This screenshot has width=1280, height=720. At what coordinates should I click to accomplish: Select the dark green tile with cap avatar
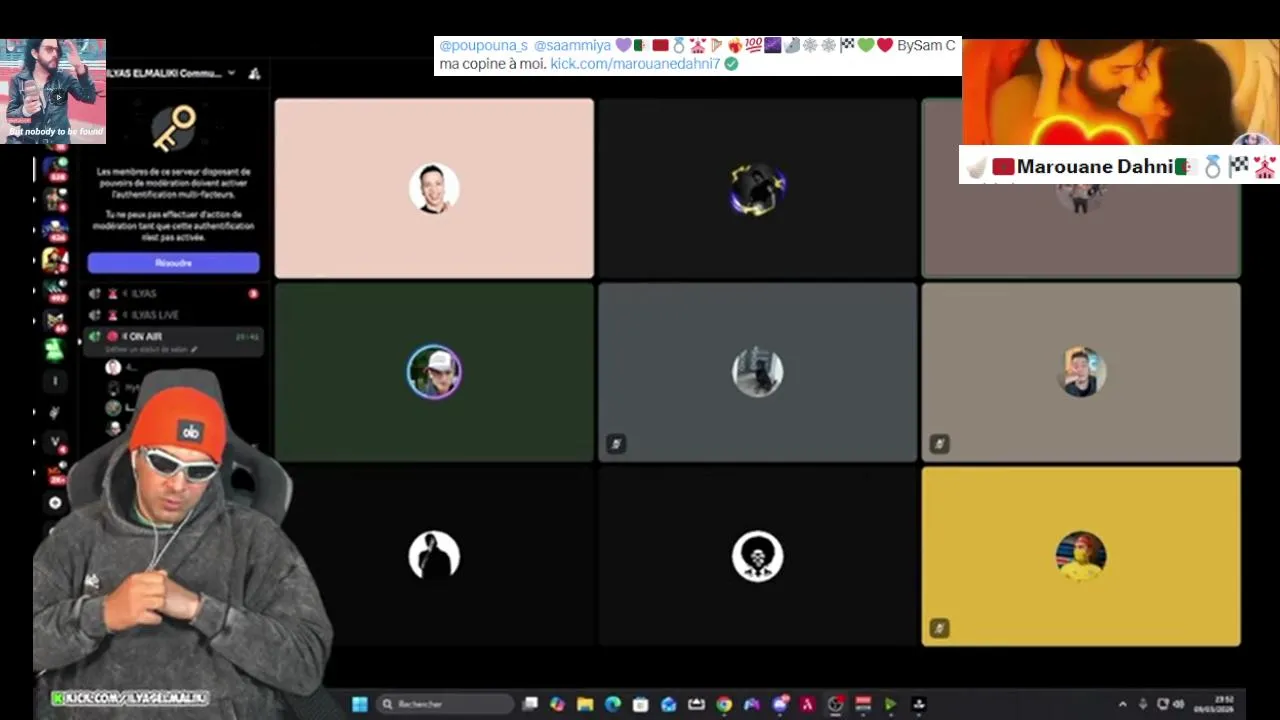tap(434, 372)
